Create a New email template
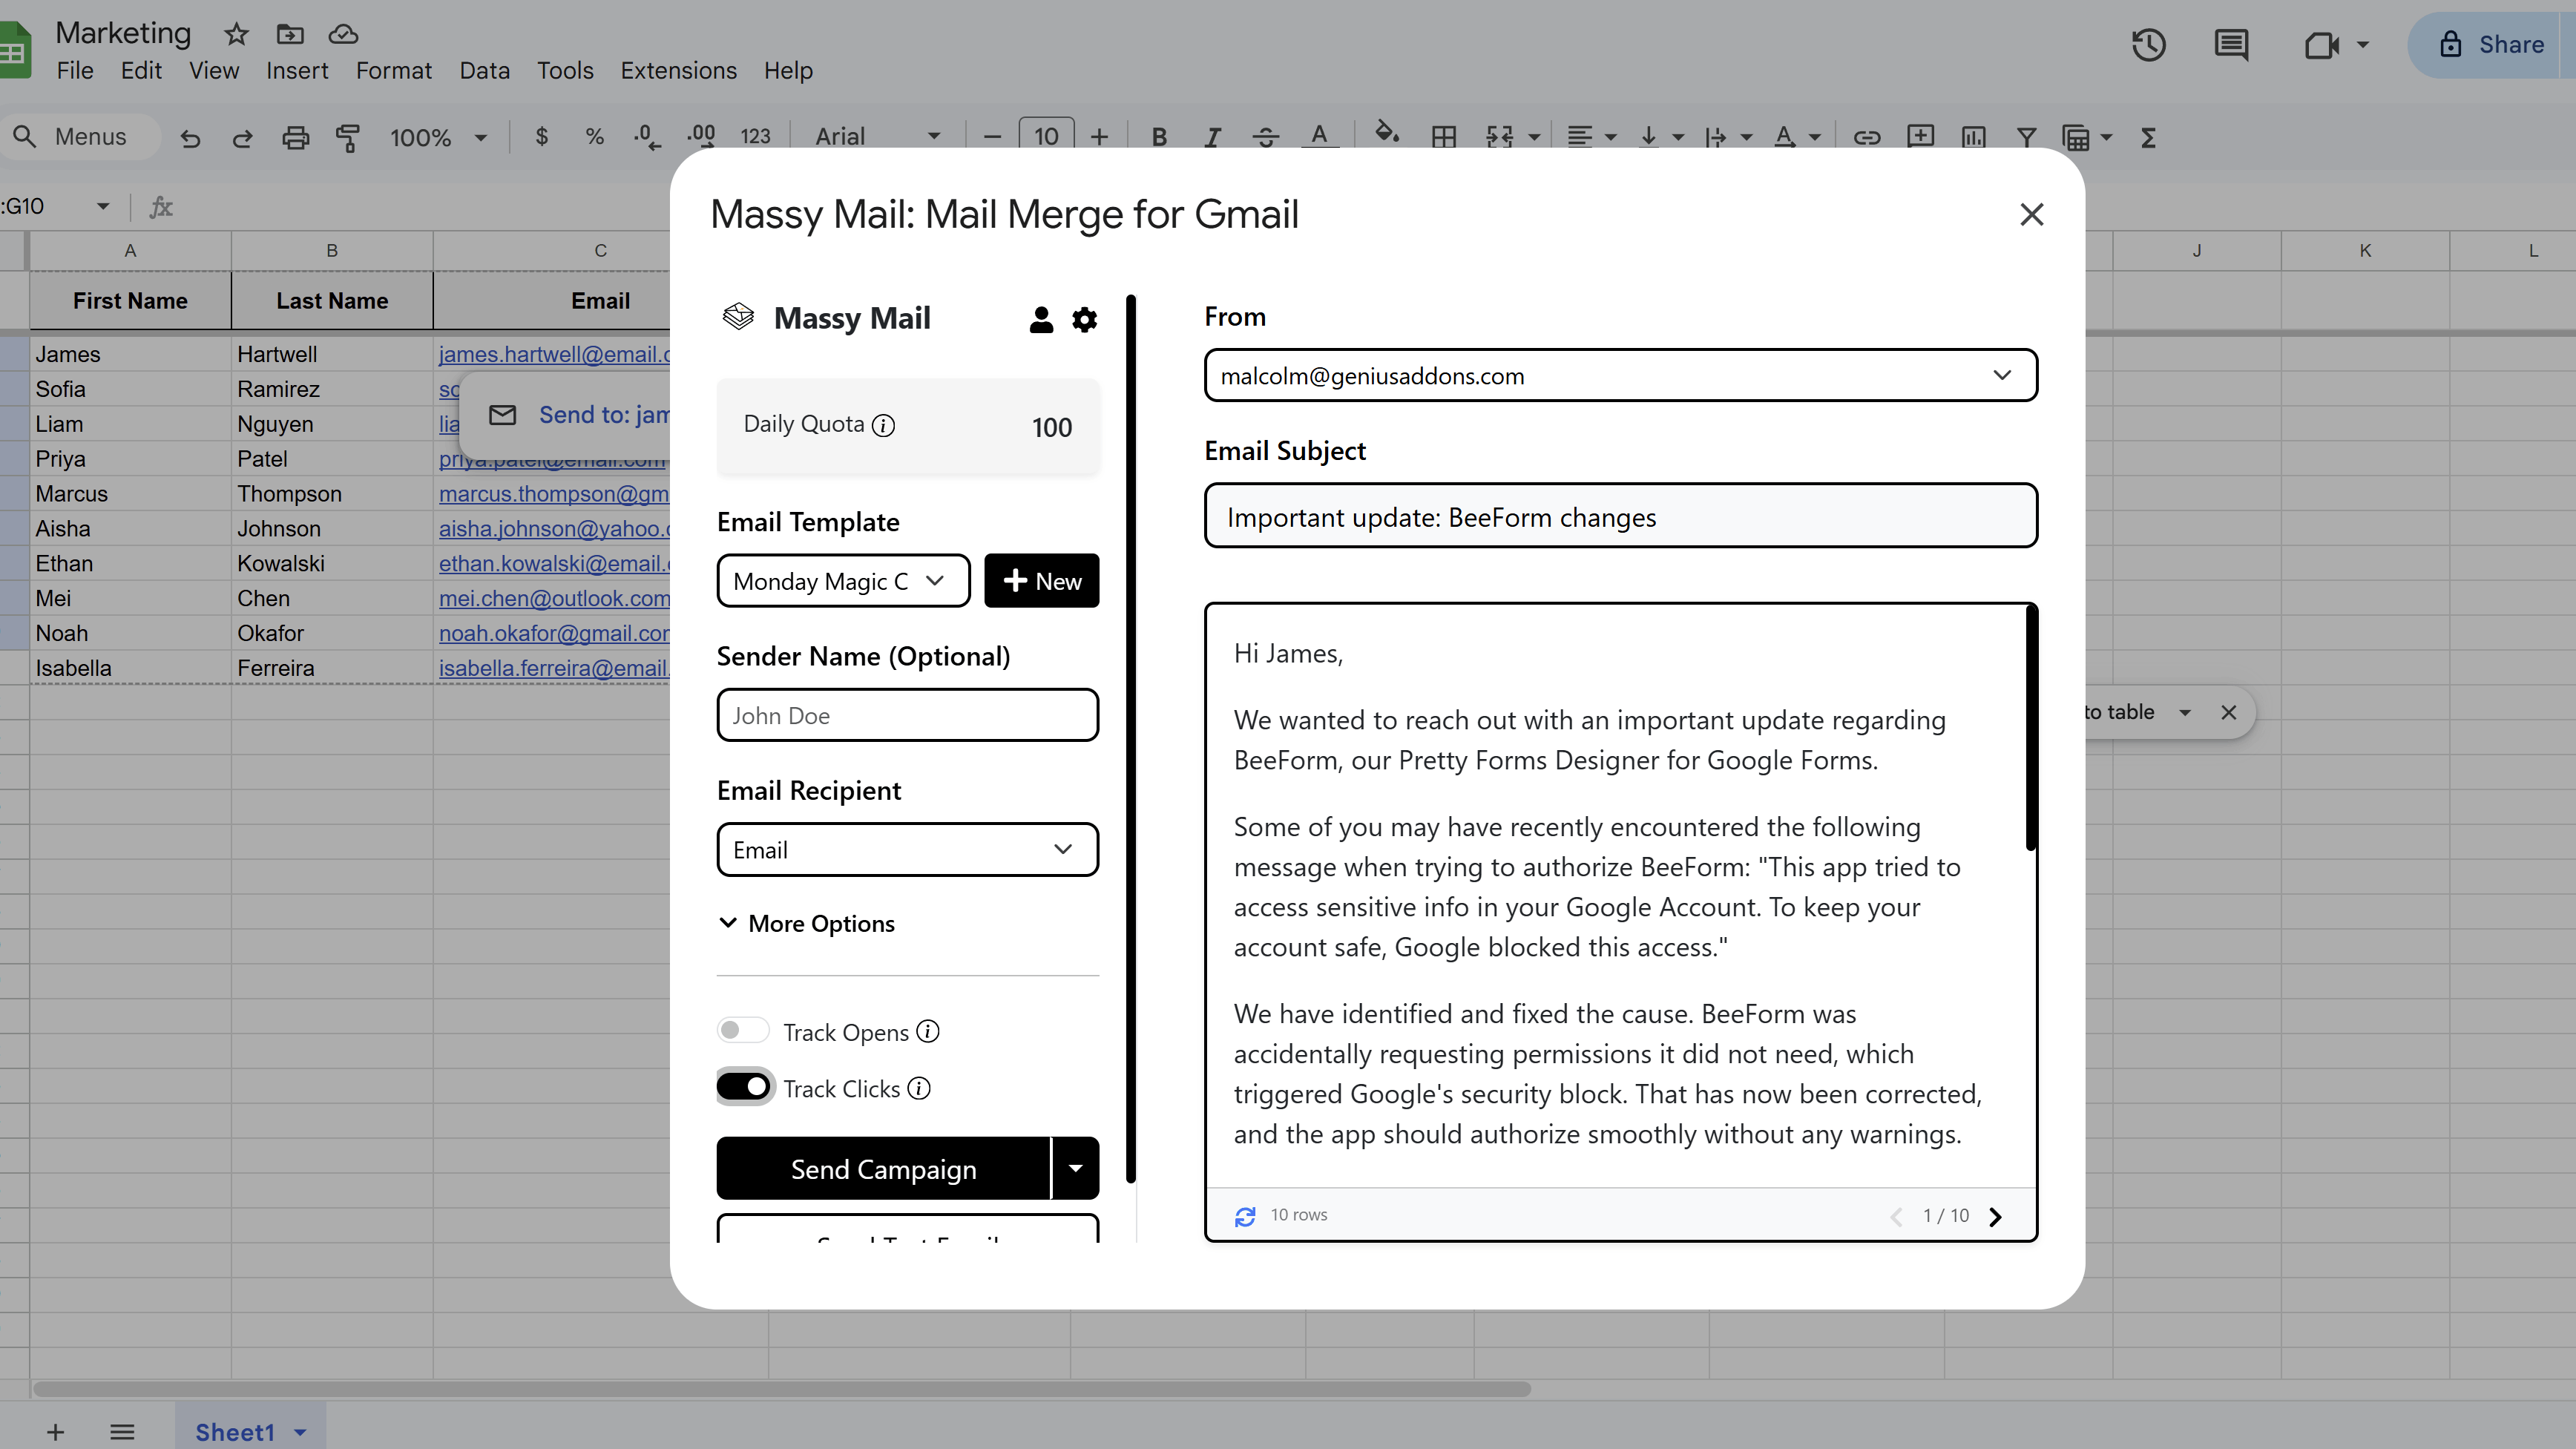Screen dimensions: 2576x1449 [1042, 580]
